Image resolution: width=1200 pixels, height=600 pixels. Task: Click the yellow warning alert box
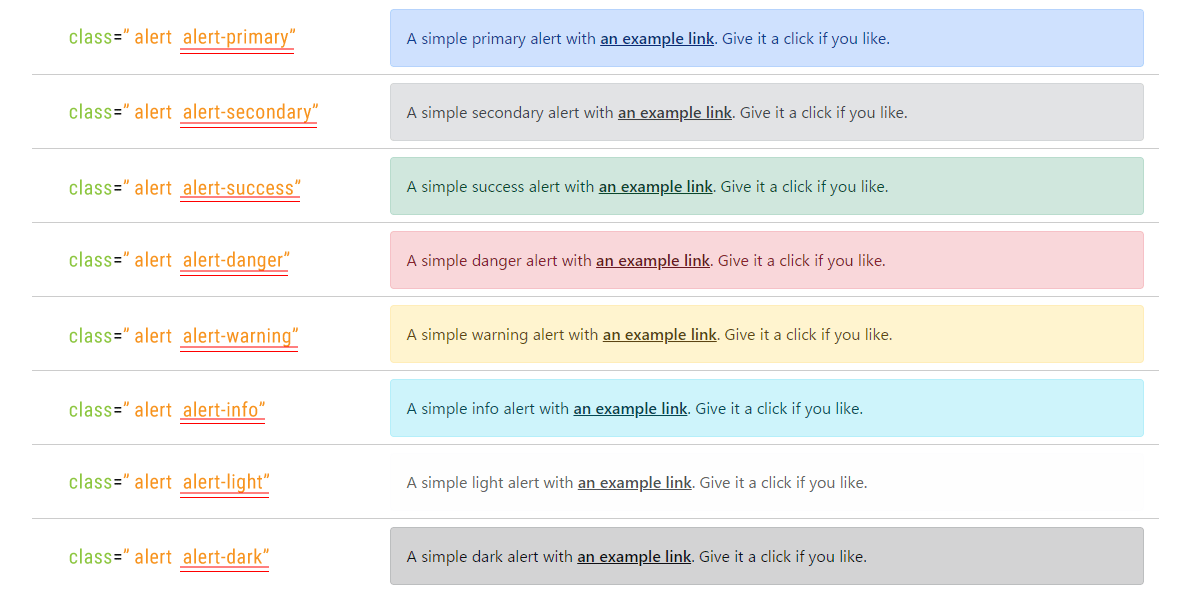pos(767,334)
